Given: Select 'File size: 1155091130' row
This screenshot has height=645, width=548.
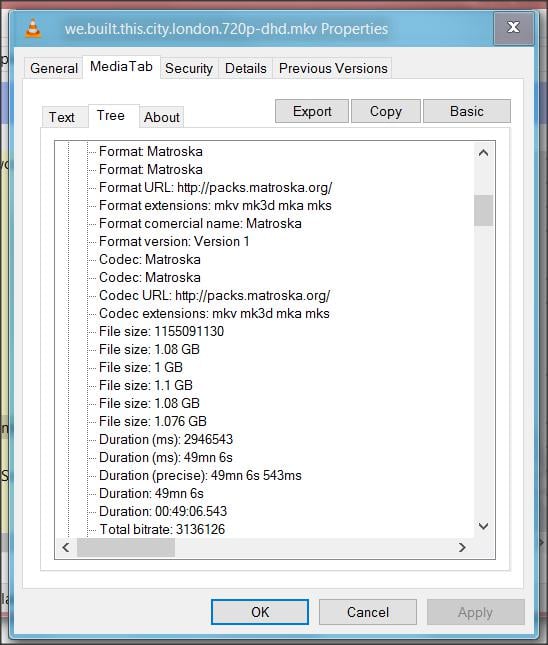Looking at the screenshot, I should (x=161, y=332).
